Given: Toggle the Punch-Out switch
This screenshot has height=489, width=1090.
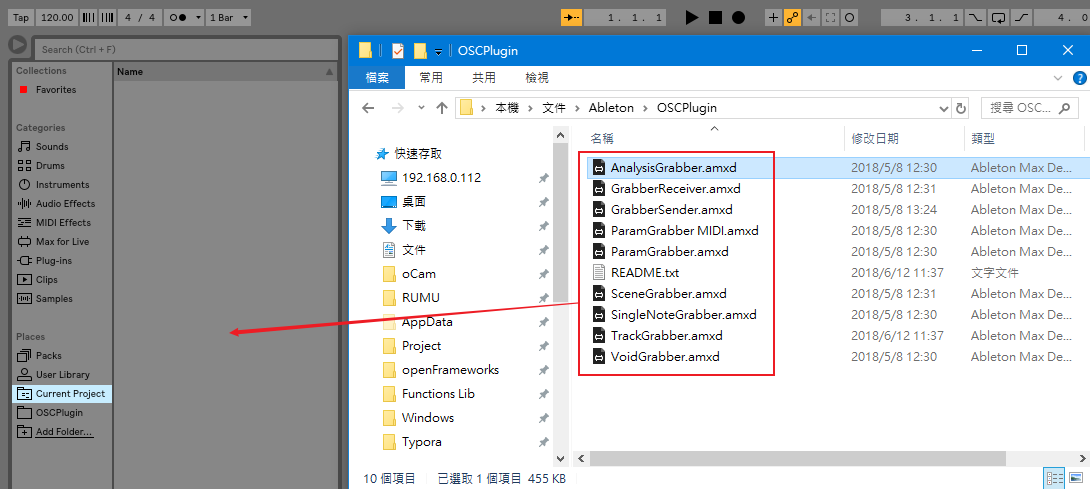Looking at the screenshot, I should pos(1022,17).
